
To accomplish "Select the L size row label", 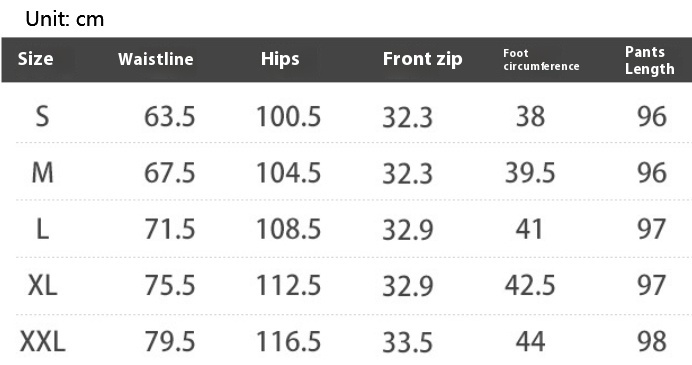I will click(x=42, y=229).
